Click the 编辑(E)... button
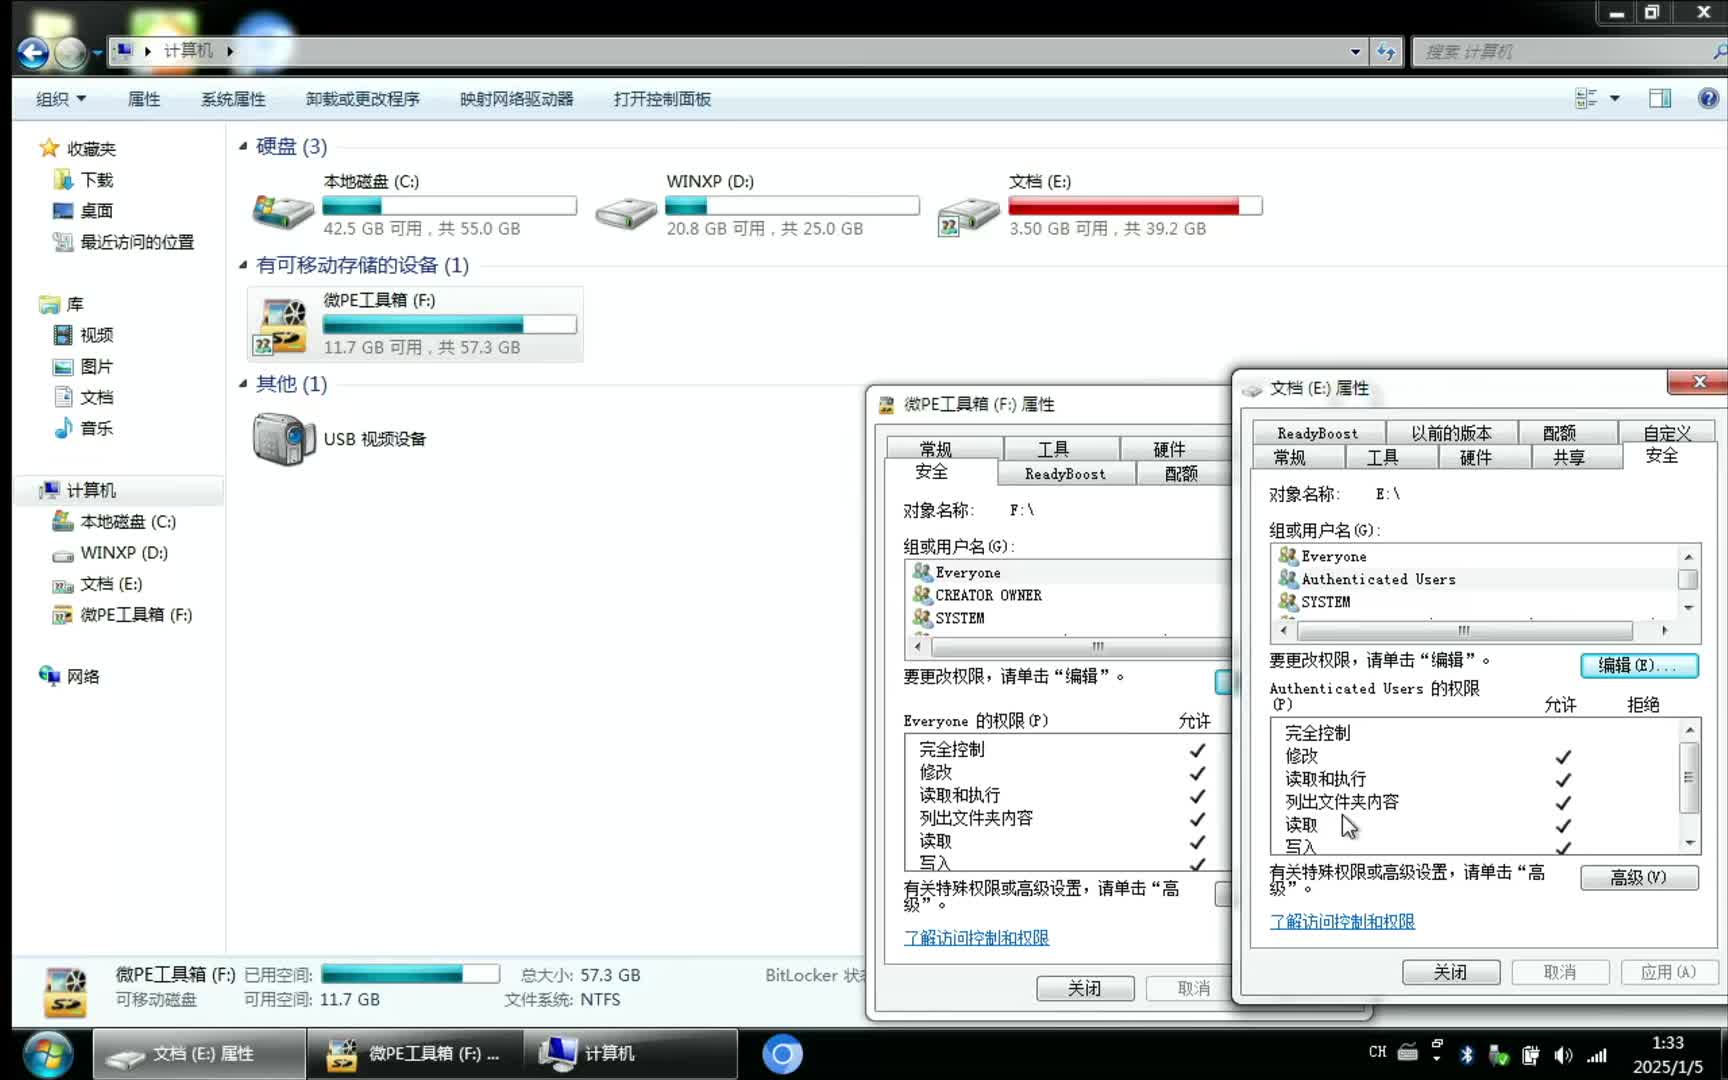The image size is (1728, 1080). click(x=1638, y=665)
